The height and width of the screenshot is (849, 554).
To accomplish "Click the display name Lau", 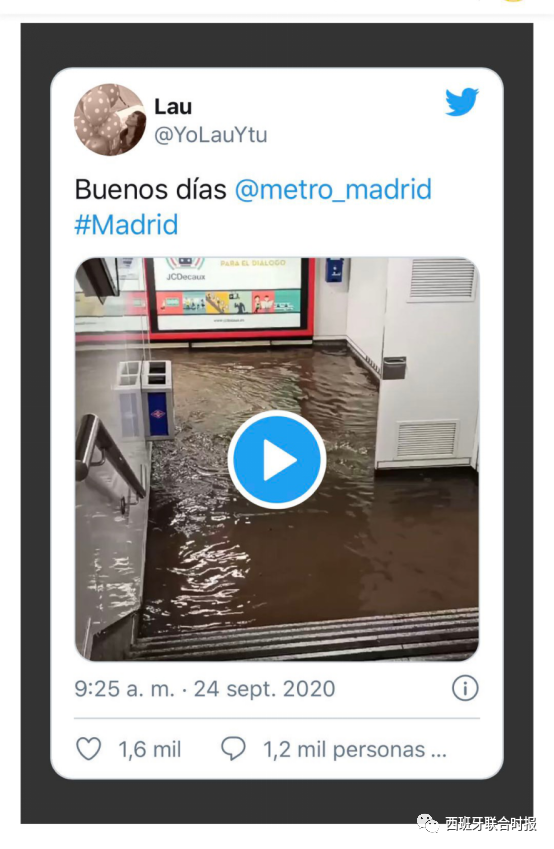I will (x=173, y=106).
